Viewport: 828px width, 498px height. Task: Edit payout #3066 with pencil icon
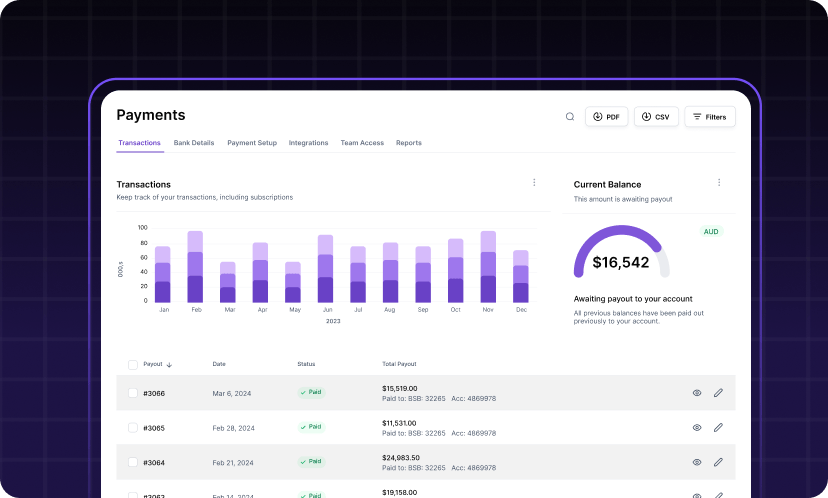coord(718,393)
